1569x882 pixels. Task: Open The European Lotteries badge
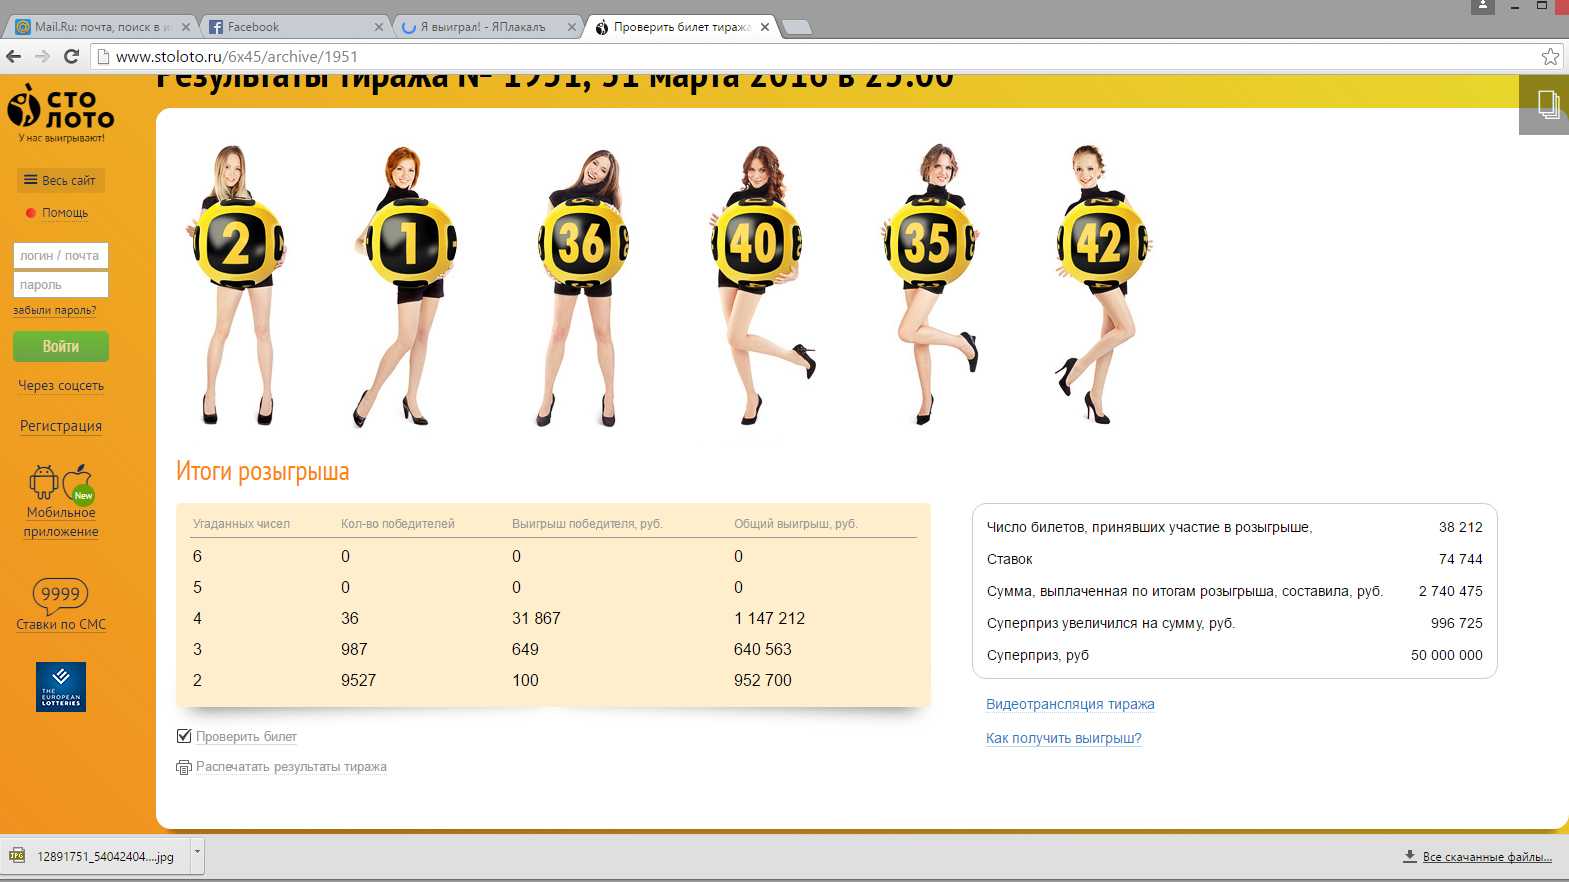pos(61,687)
